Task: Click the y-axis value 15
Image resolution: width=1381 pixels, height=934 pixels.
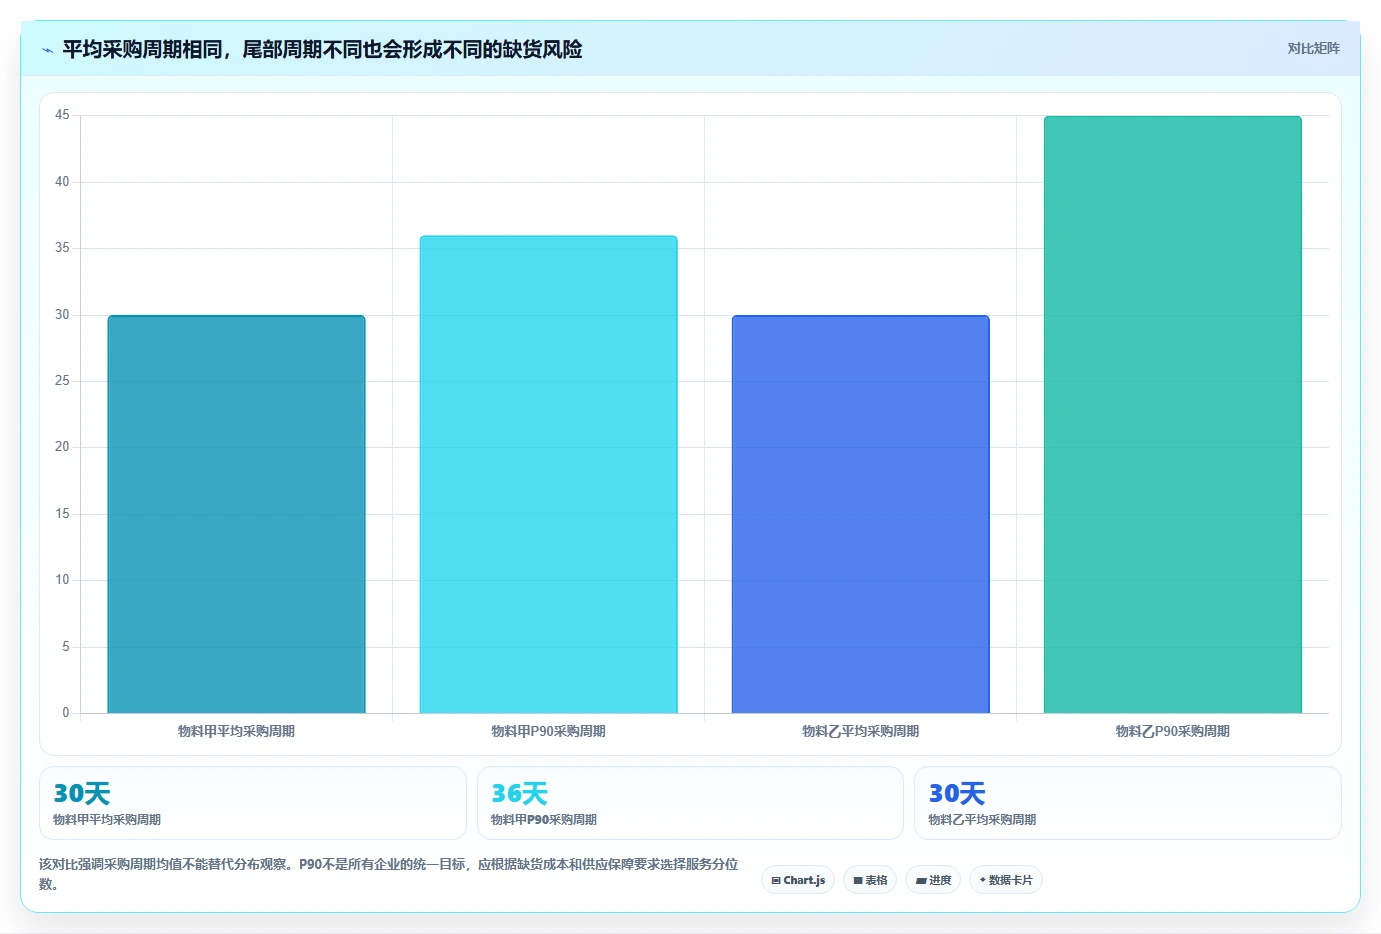Action: tap(62, 514)
